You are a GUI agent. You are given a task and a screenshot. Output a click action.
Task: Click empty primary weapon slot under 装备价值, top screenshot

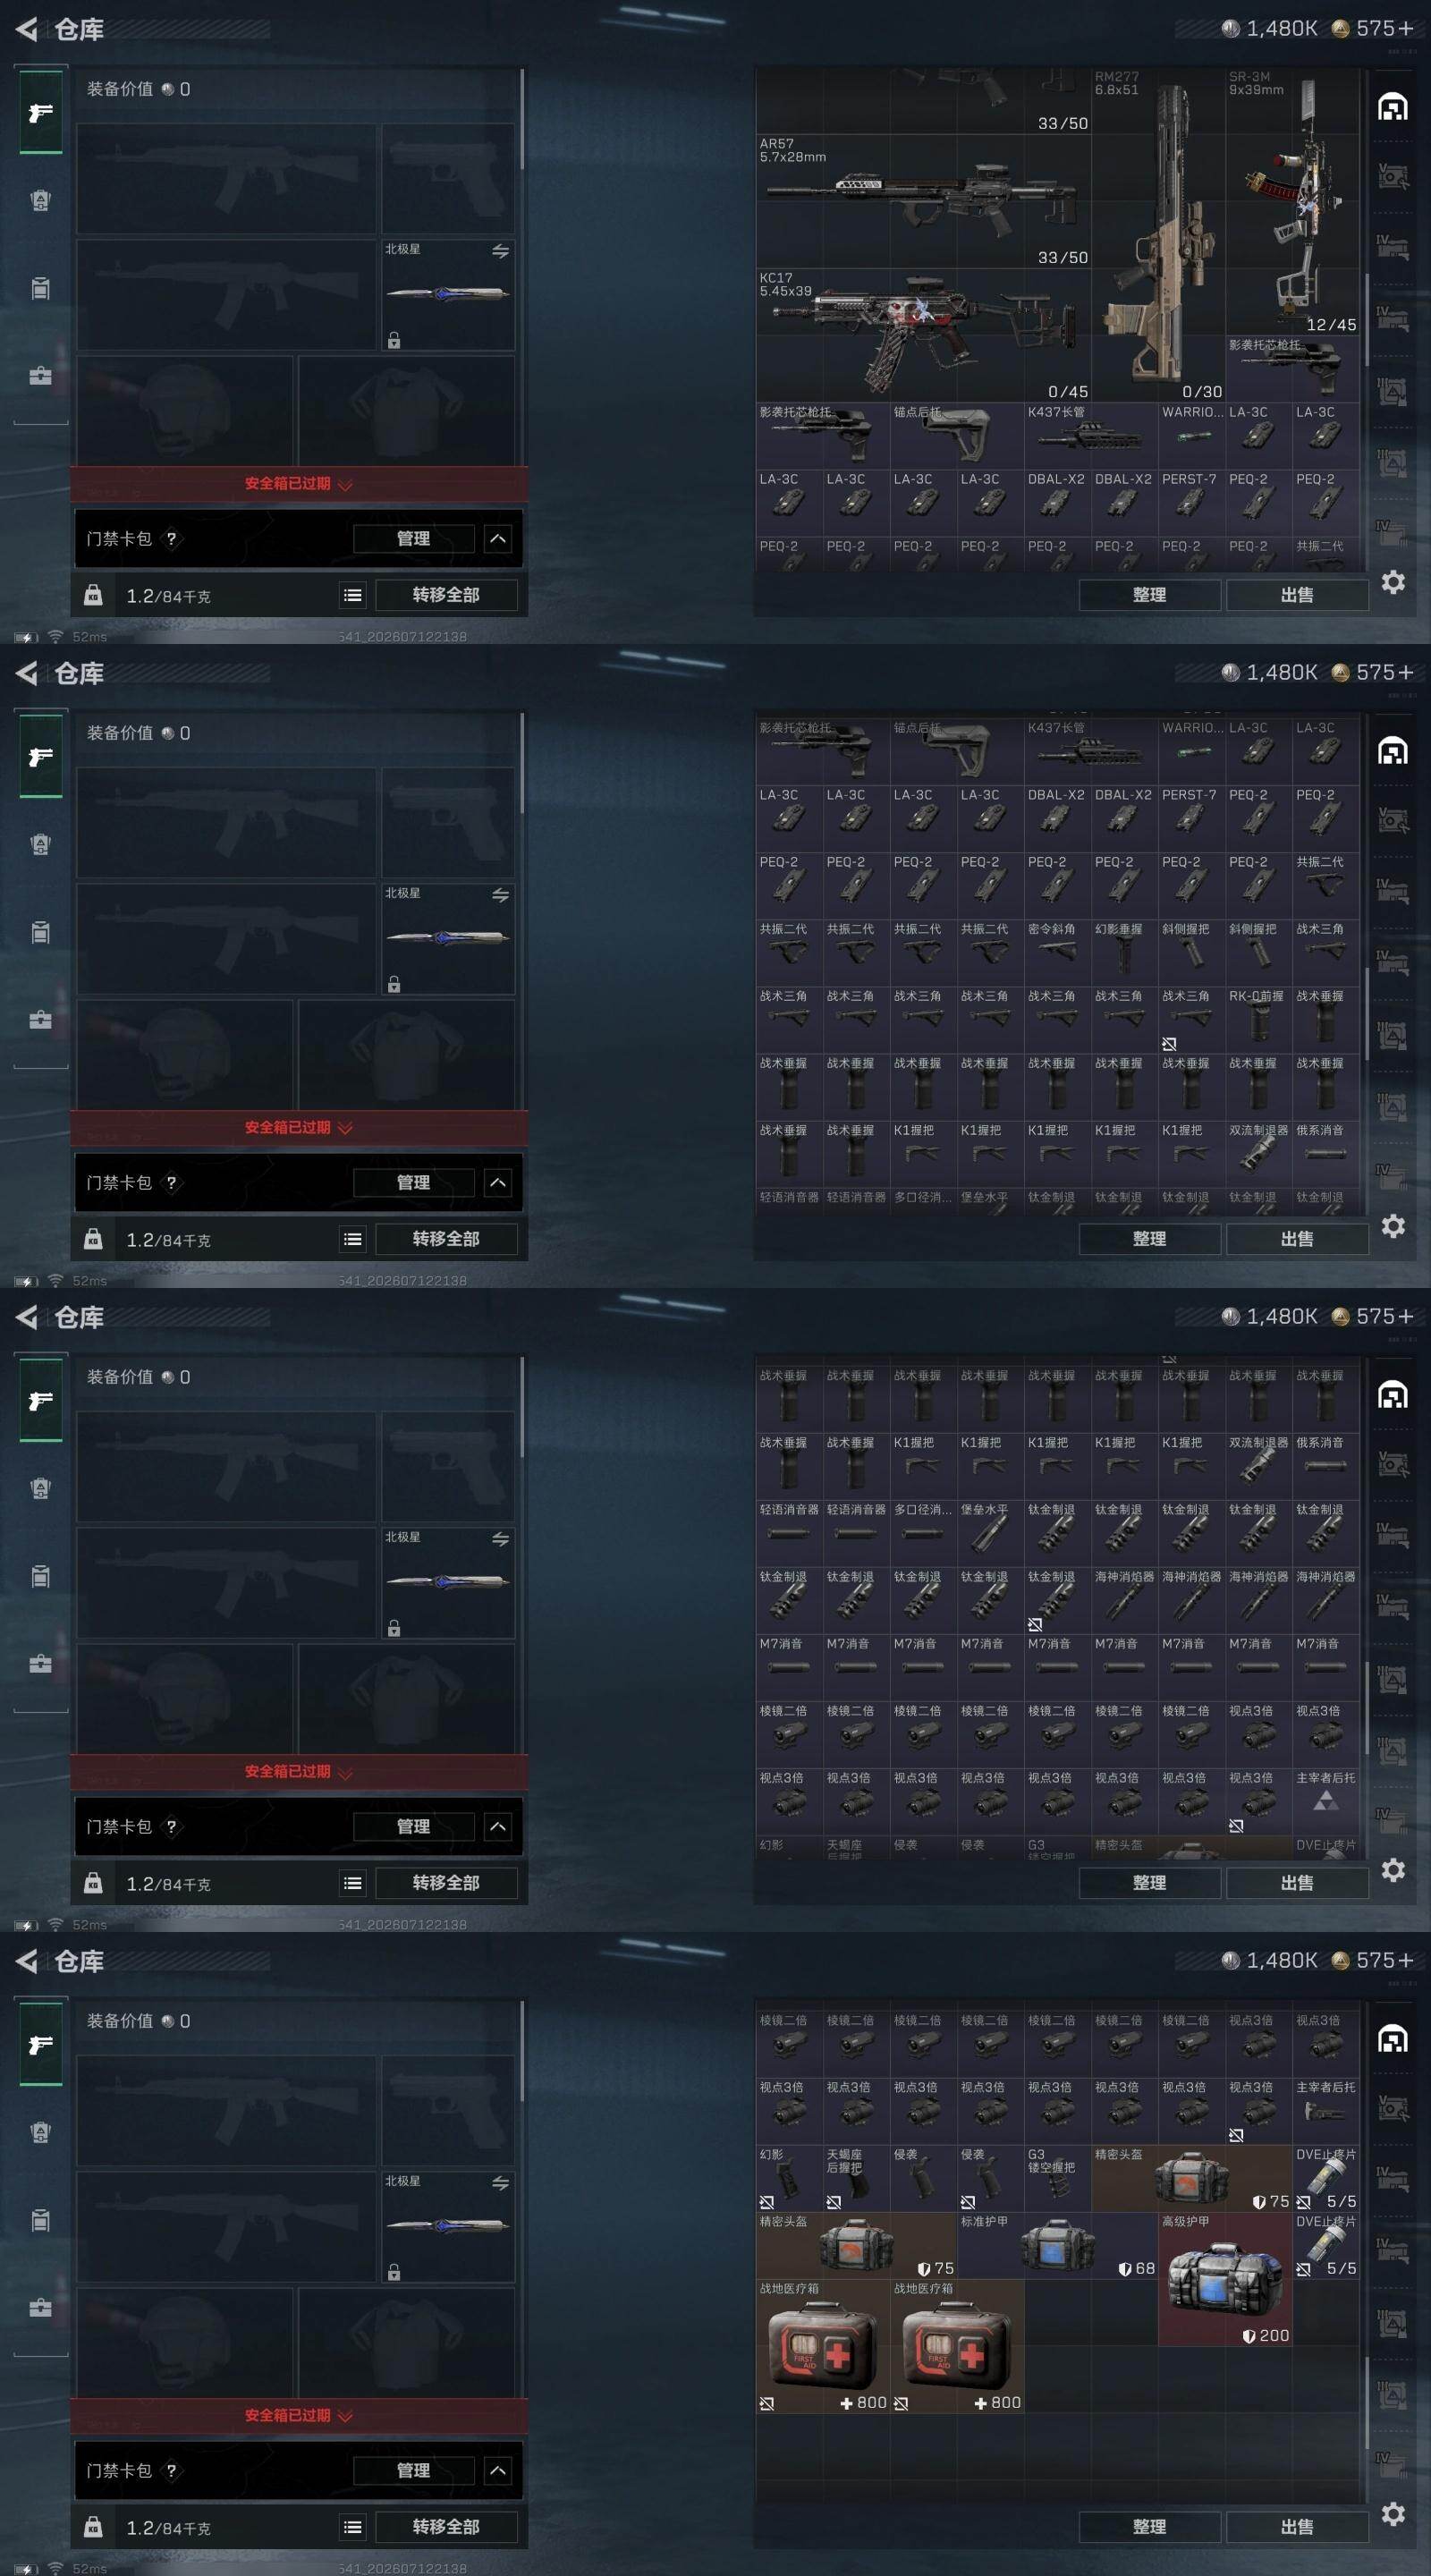[227, 179]
